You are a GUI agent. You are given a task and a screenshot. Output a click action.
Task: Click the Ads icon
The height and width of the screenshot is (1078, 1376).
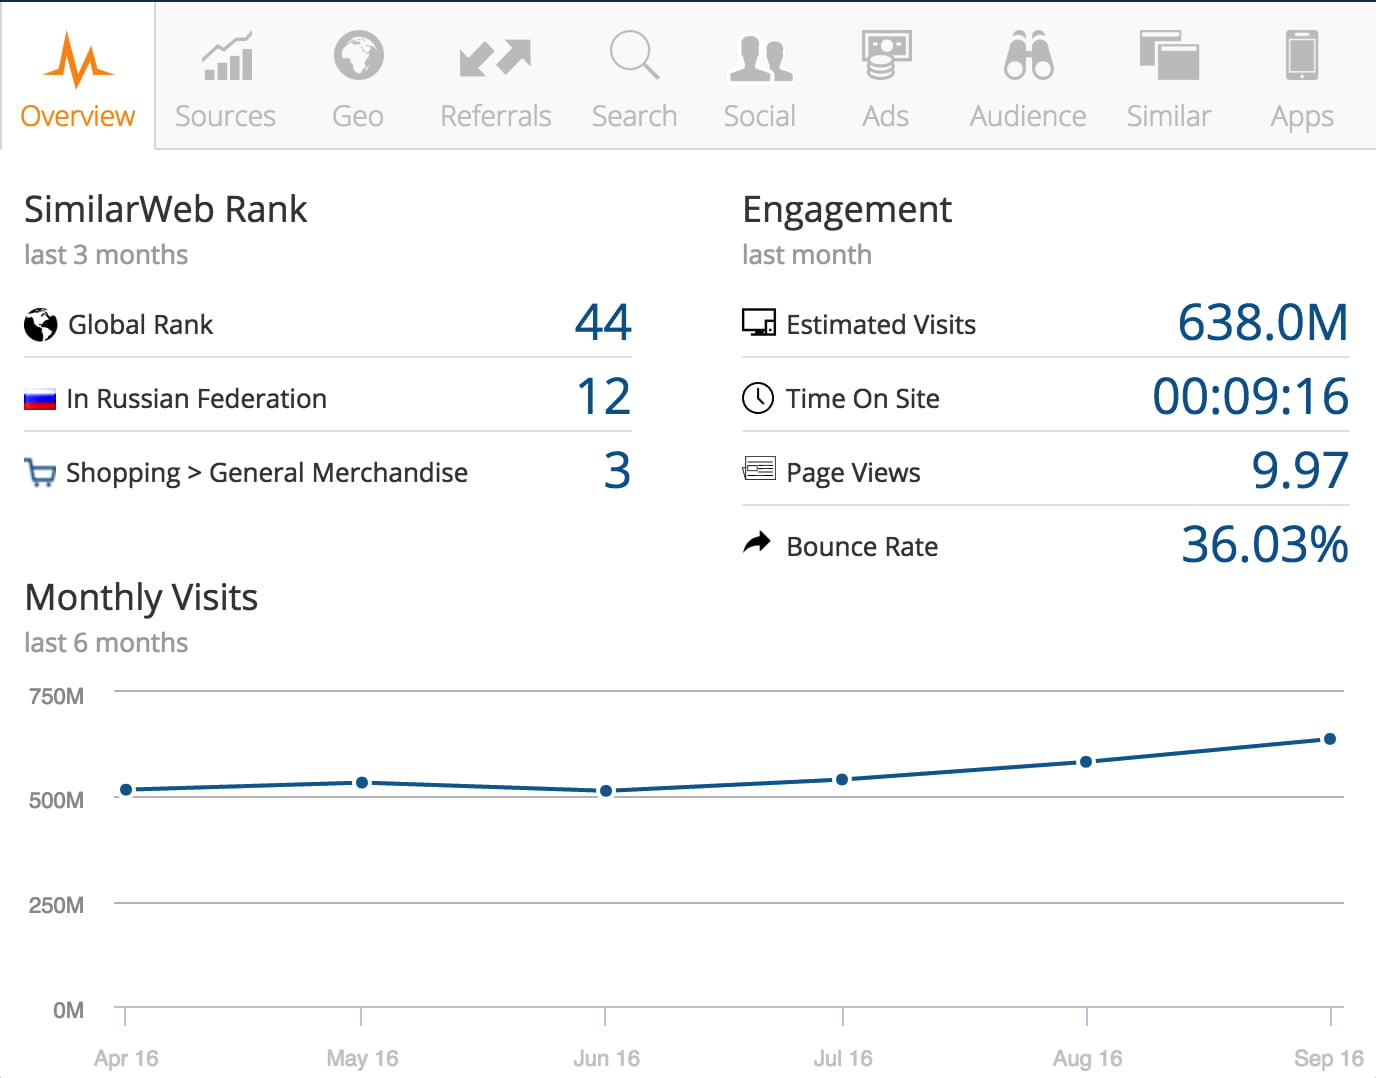(886, 55)
